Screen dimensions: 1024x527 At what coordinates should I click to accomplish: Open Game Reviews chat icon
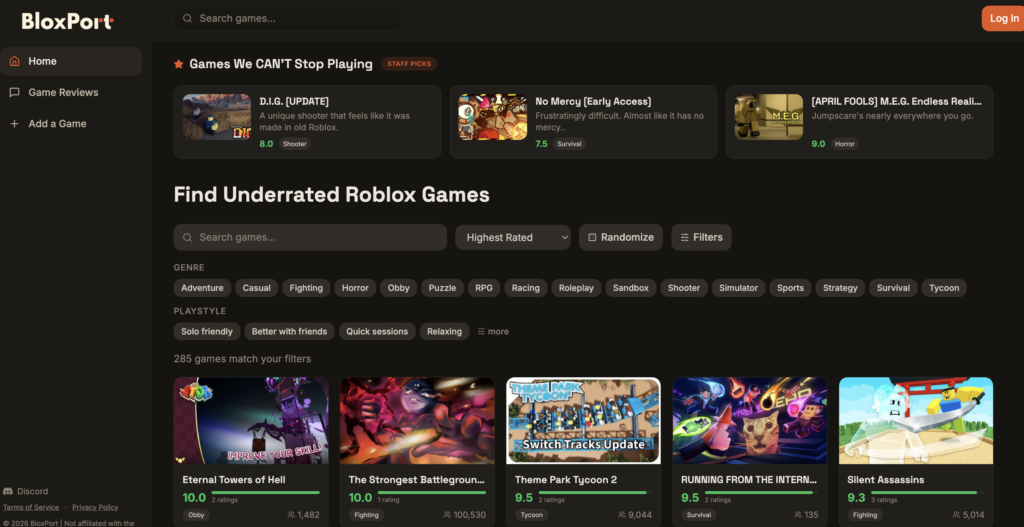pyautogui.click(x=14, y=92)
